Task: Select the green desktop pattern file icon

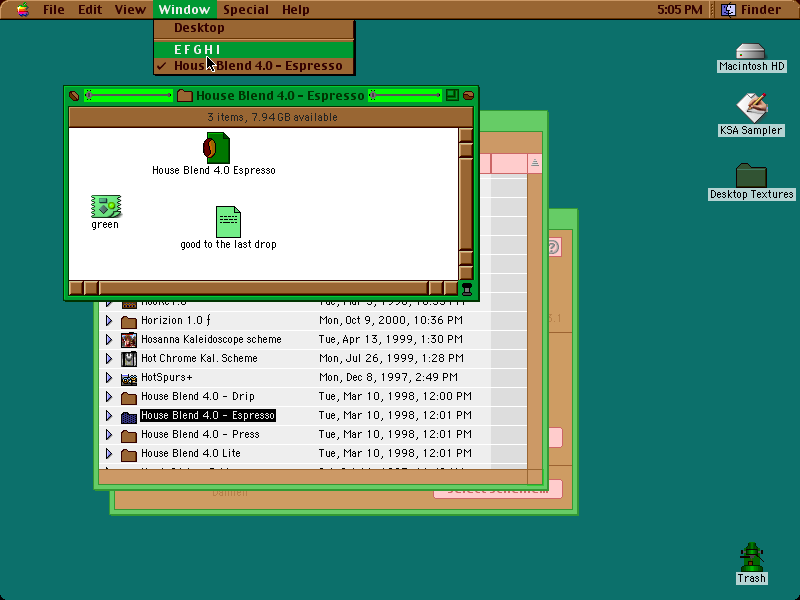Action: tap(106, 206)
